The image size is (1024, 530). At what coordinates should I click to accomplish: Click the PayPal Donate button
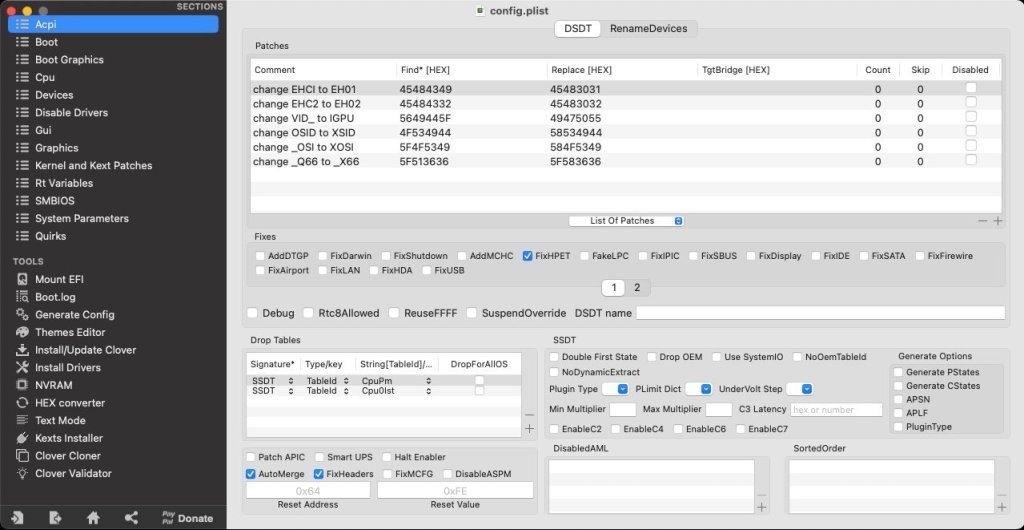(187, 517)
